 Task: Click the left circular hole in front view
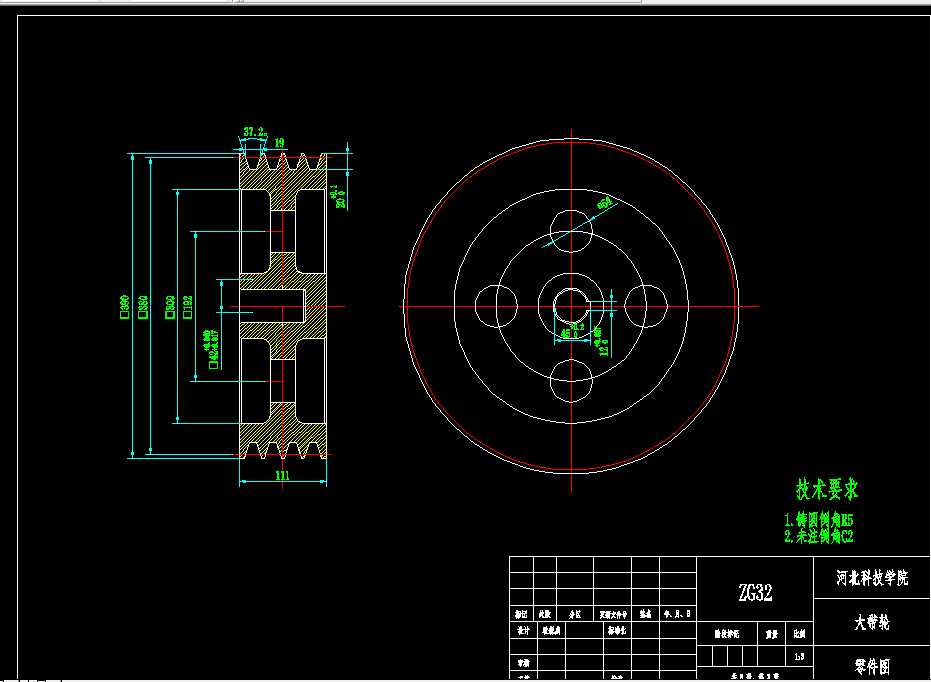496,306
